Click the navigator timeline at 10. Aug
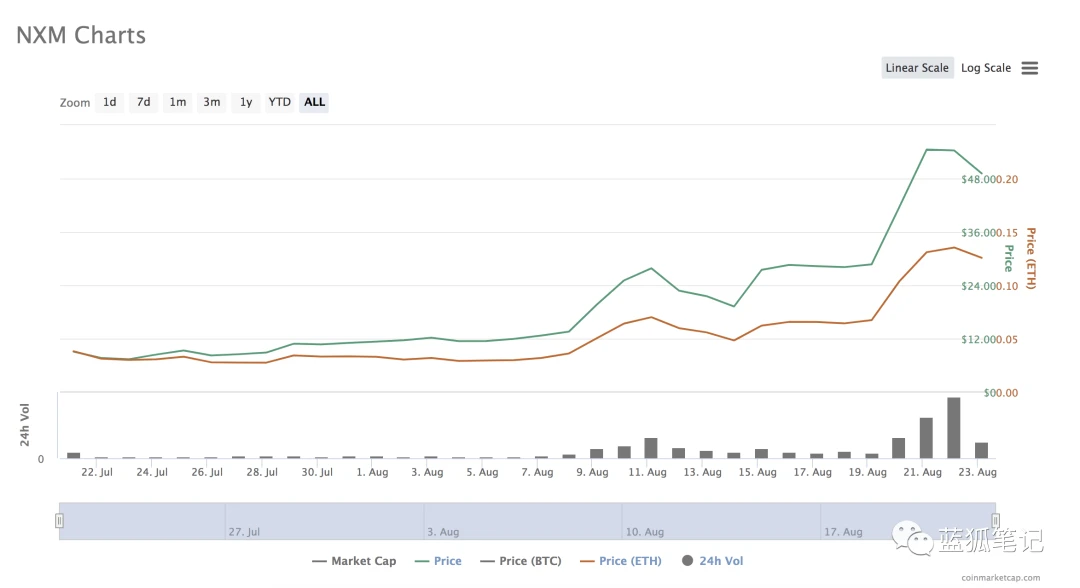The width and height of the screenshot is (1080, 588). click(644, 532)
